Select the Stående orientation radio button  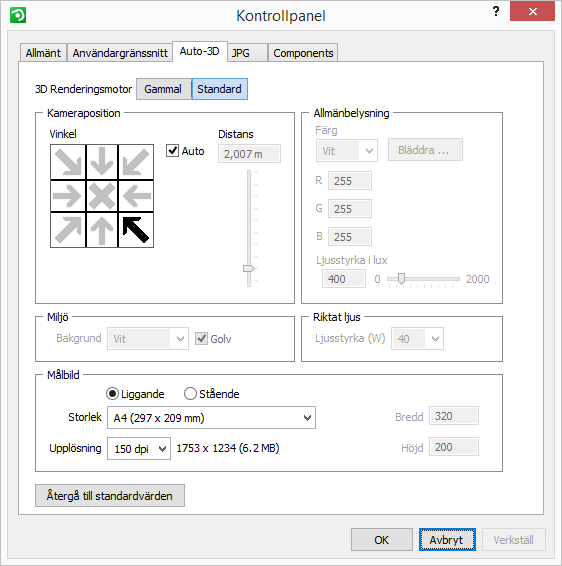(190, 393)
